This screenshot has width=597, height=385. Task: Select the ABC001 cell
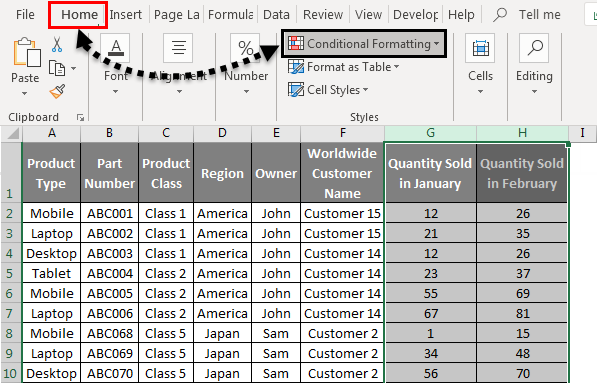(x=110, y=213)
